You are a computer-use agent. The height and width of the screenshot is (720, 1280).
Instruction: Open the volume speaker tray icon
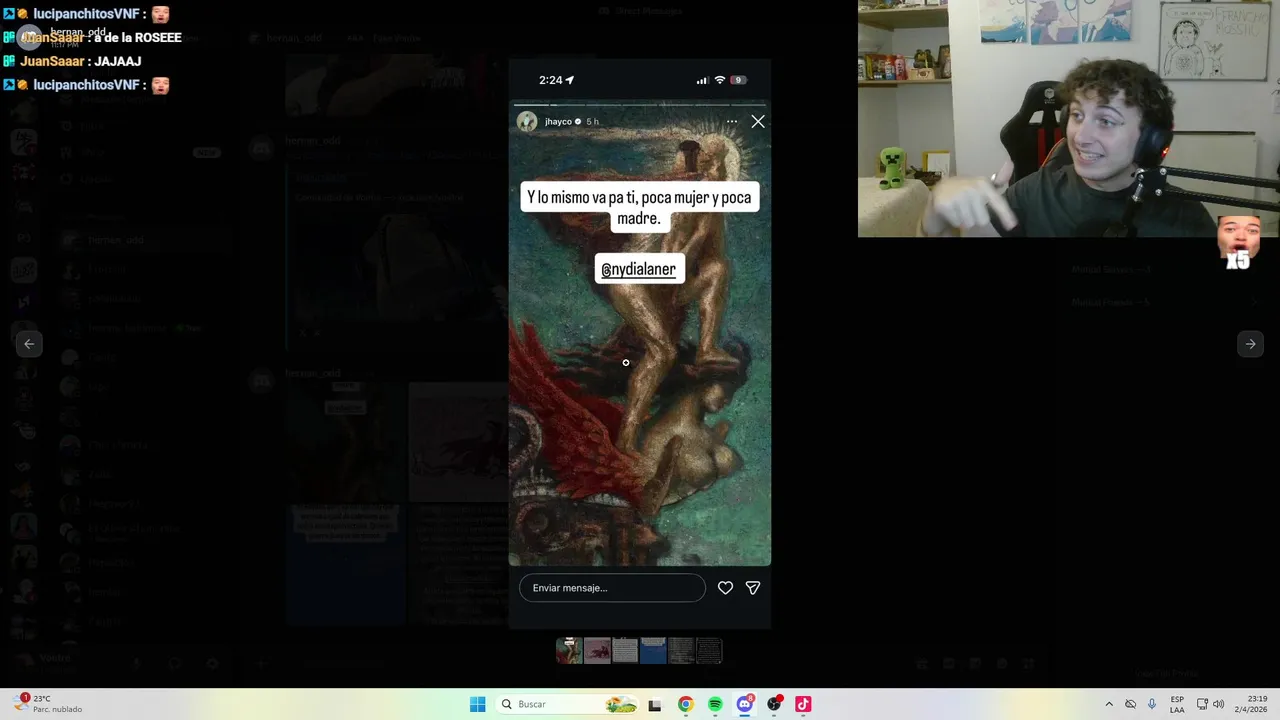click(x=1218, y=704)
